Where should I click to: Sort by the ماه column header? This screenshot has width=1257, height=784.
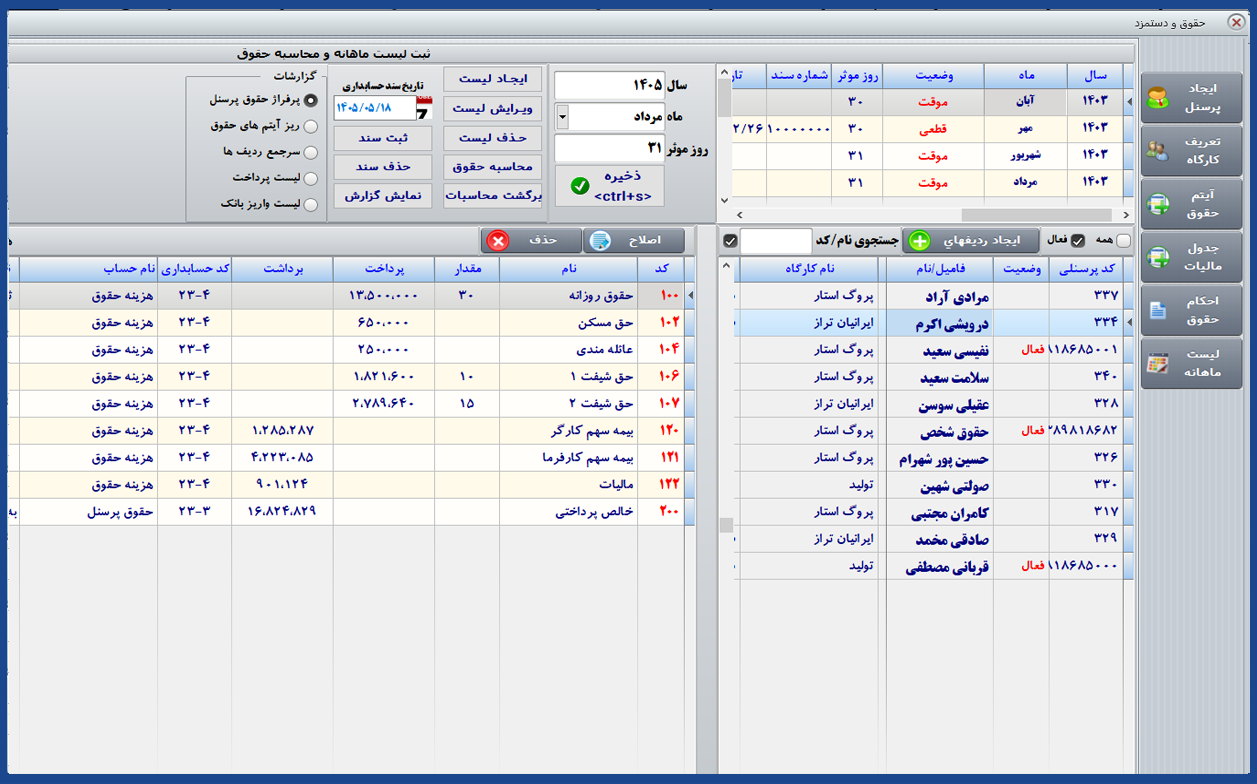pyautogui.click(x=1026, y=75)
